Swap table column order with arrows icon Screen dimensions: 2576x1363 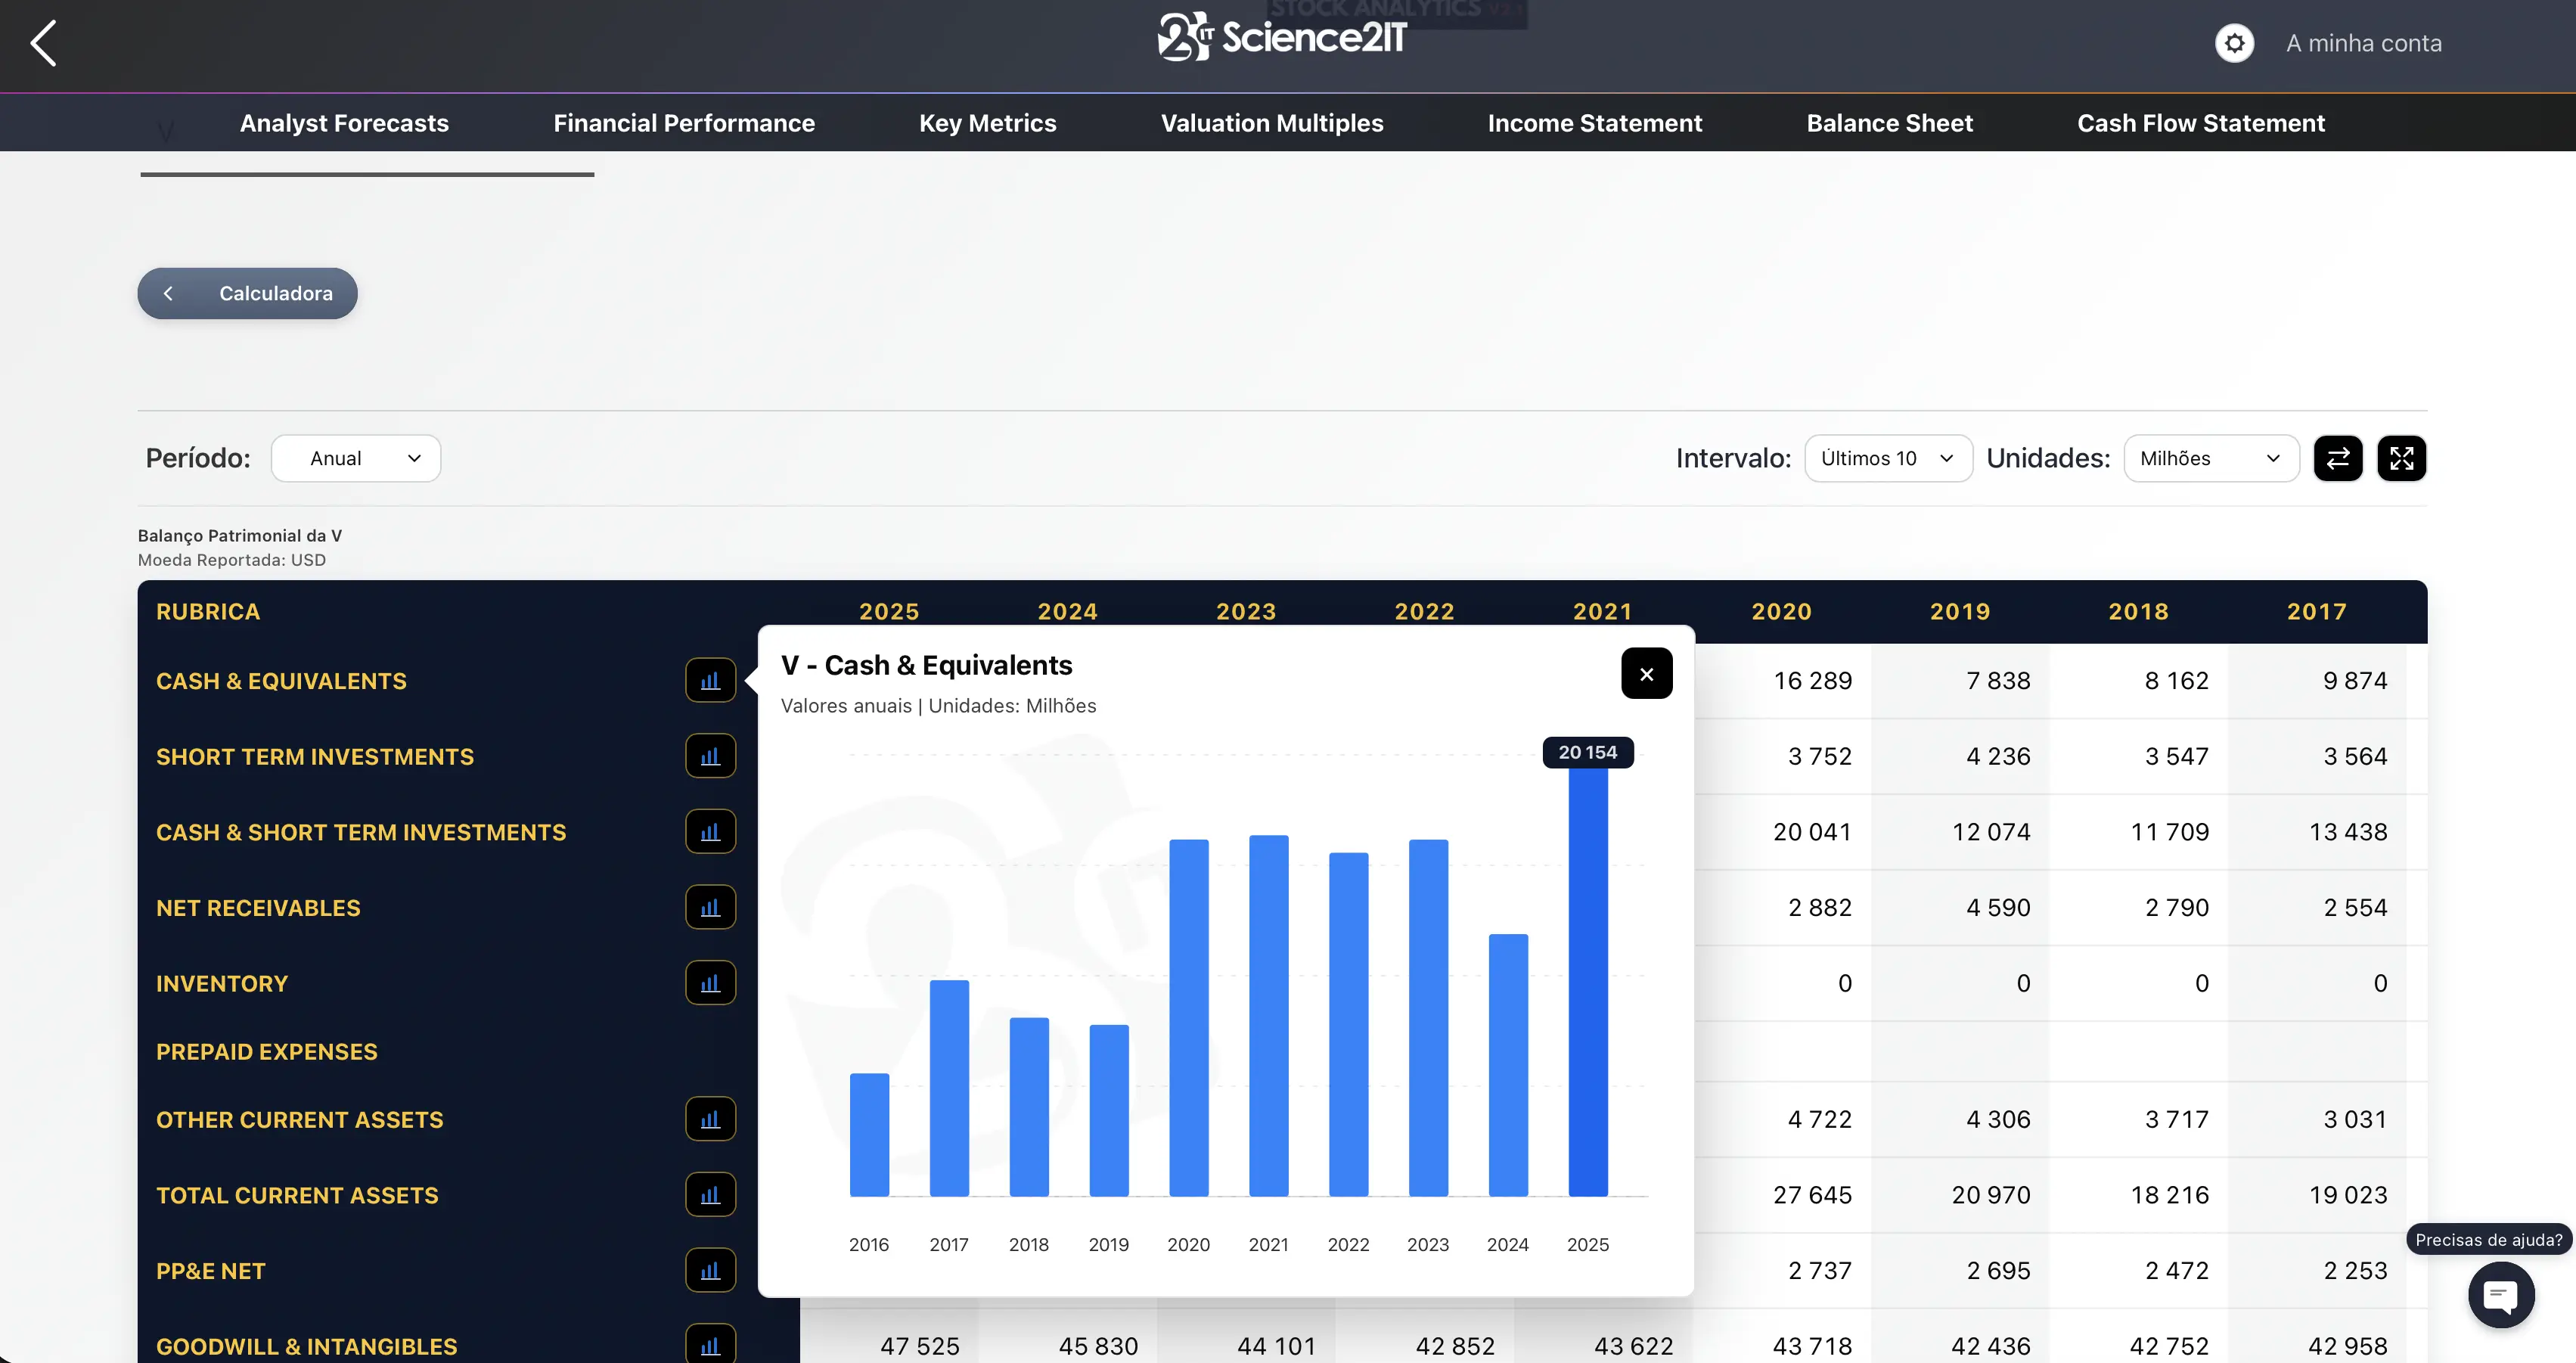click(x=2338, y=458)
